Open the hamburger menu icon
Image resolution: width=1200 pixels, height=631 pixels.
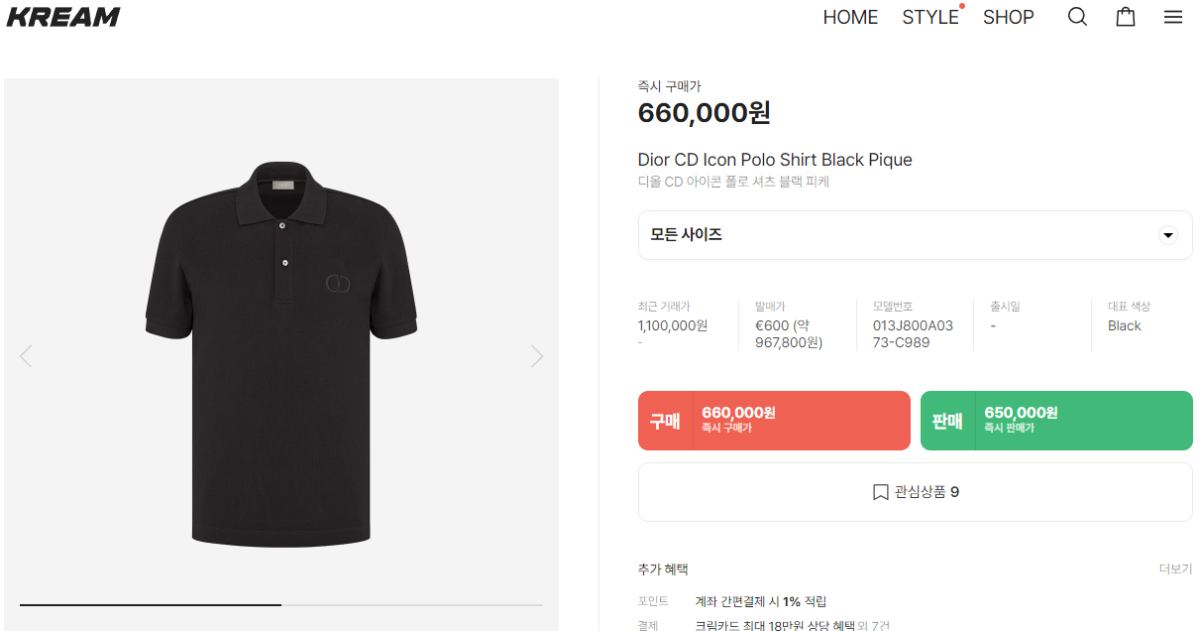tap(1173, 17)
